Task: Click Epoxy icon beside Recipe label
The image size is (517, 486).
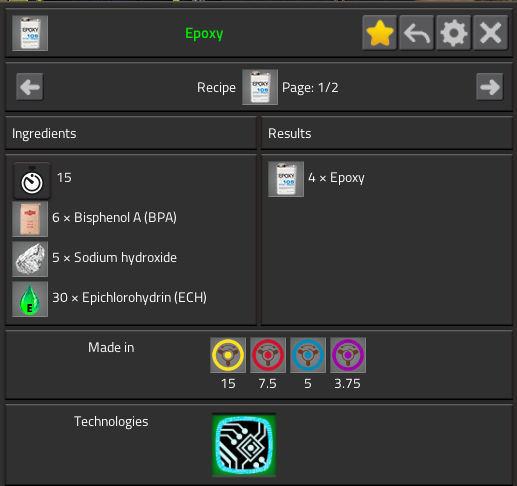Action: tap(260, 87)
